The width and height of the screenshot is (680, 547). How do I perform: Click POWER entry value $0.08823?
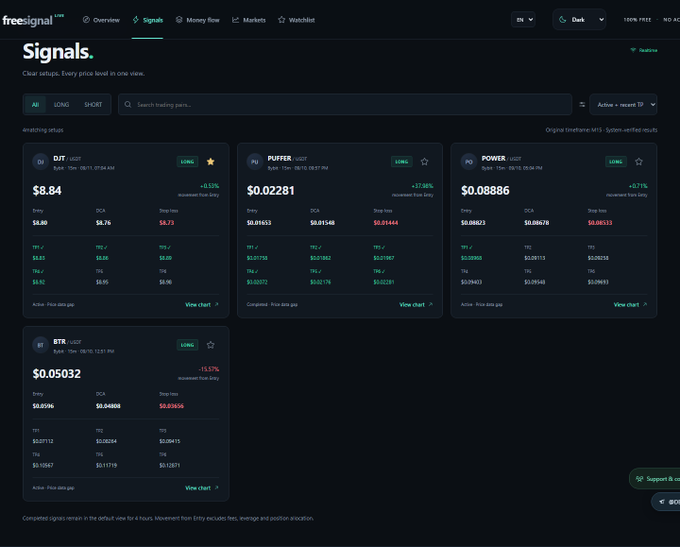tap(473, 223)
